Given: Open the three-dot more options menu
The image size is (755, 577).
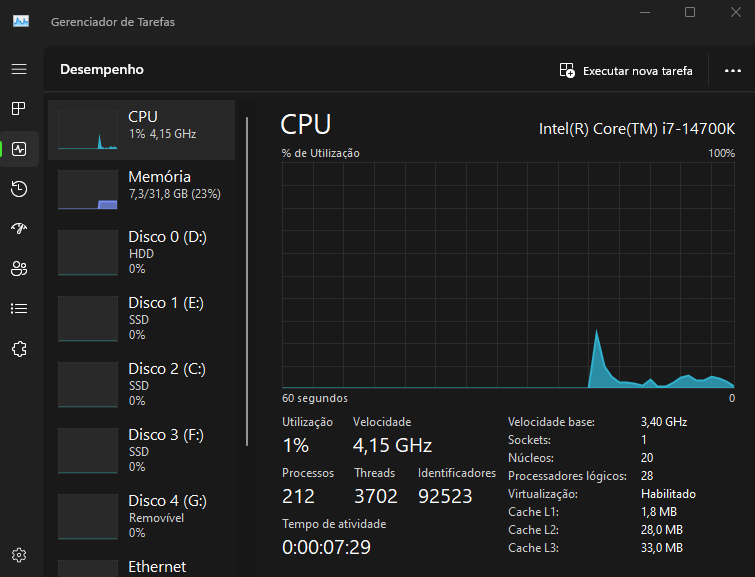Looking at the screenshot, I should pos(733,71).
